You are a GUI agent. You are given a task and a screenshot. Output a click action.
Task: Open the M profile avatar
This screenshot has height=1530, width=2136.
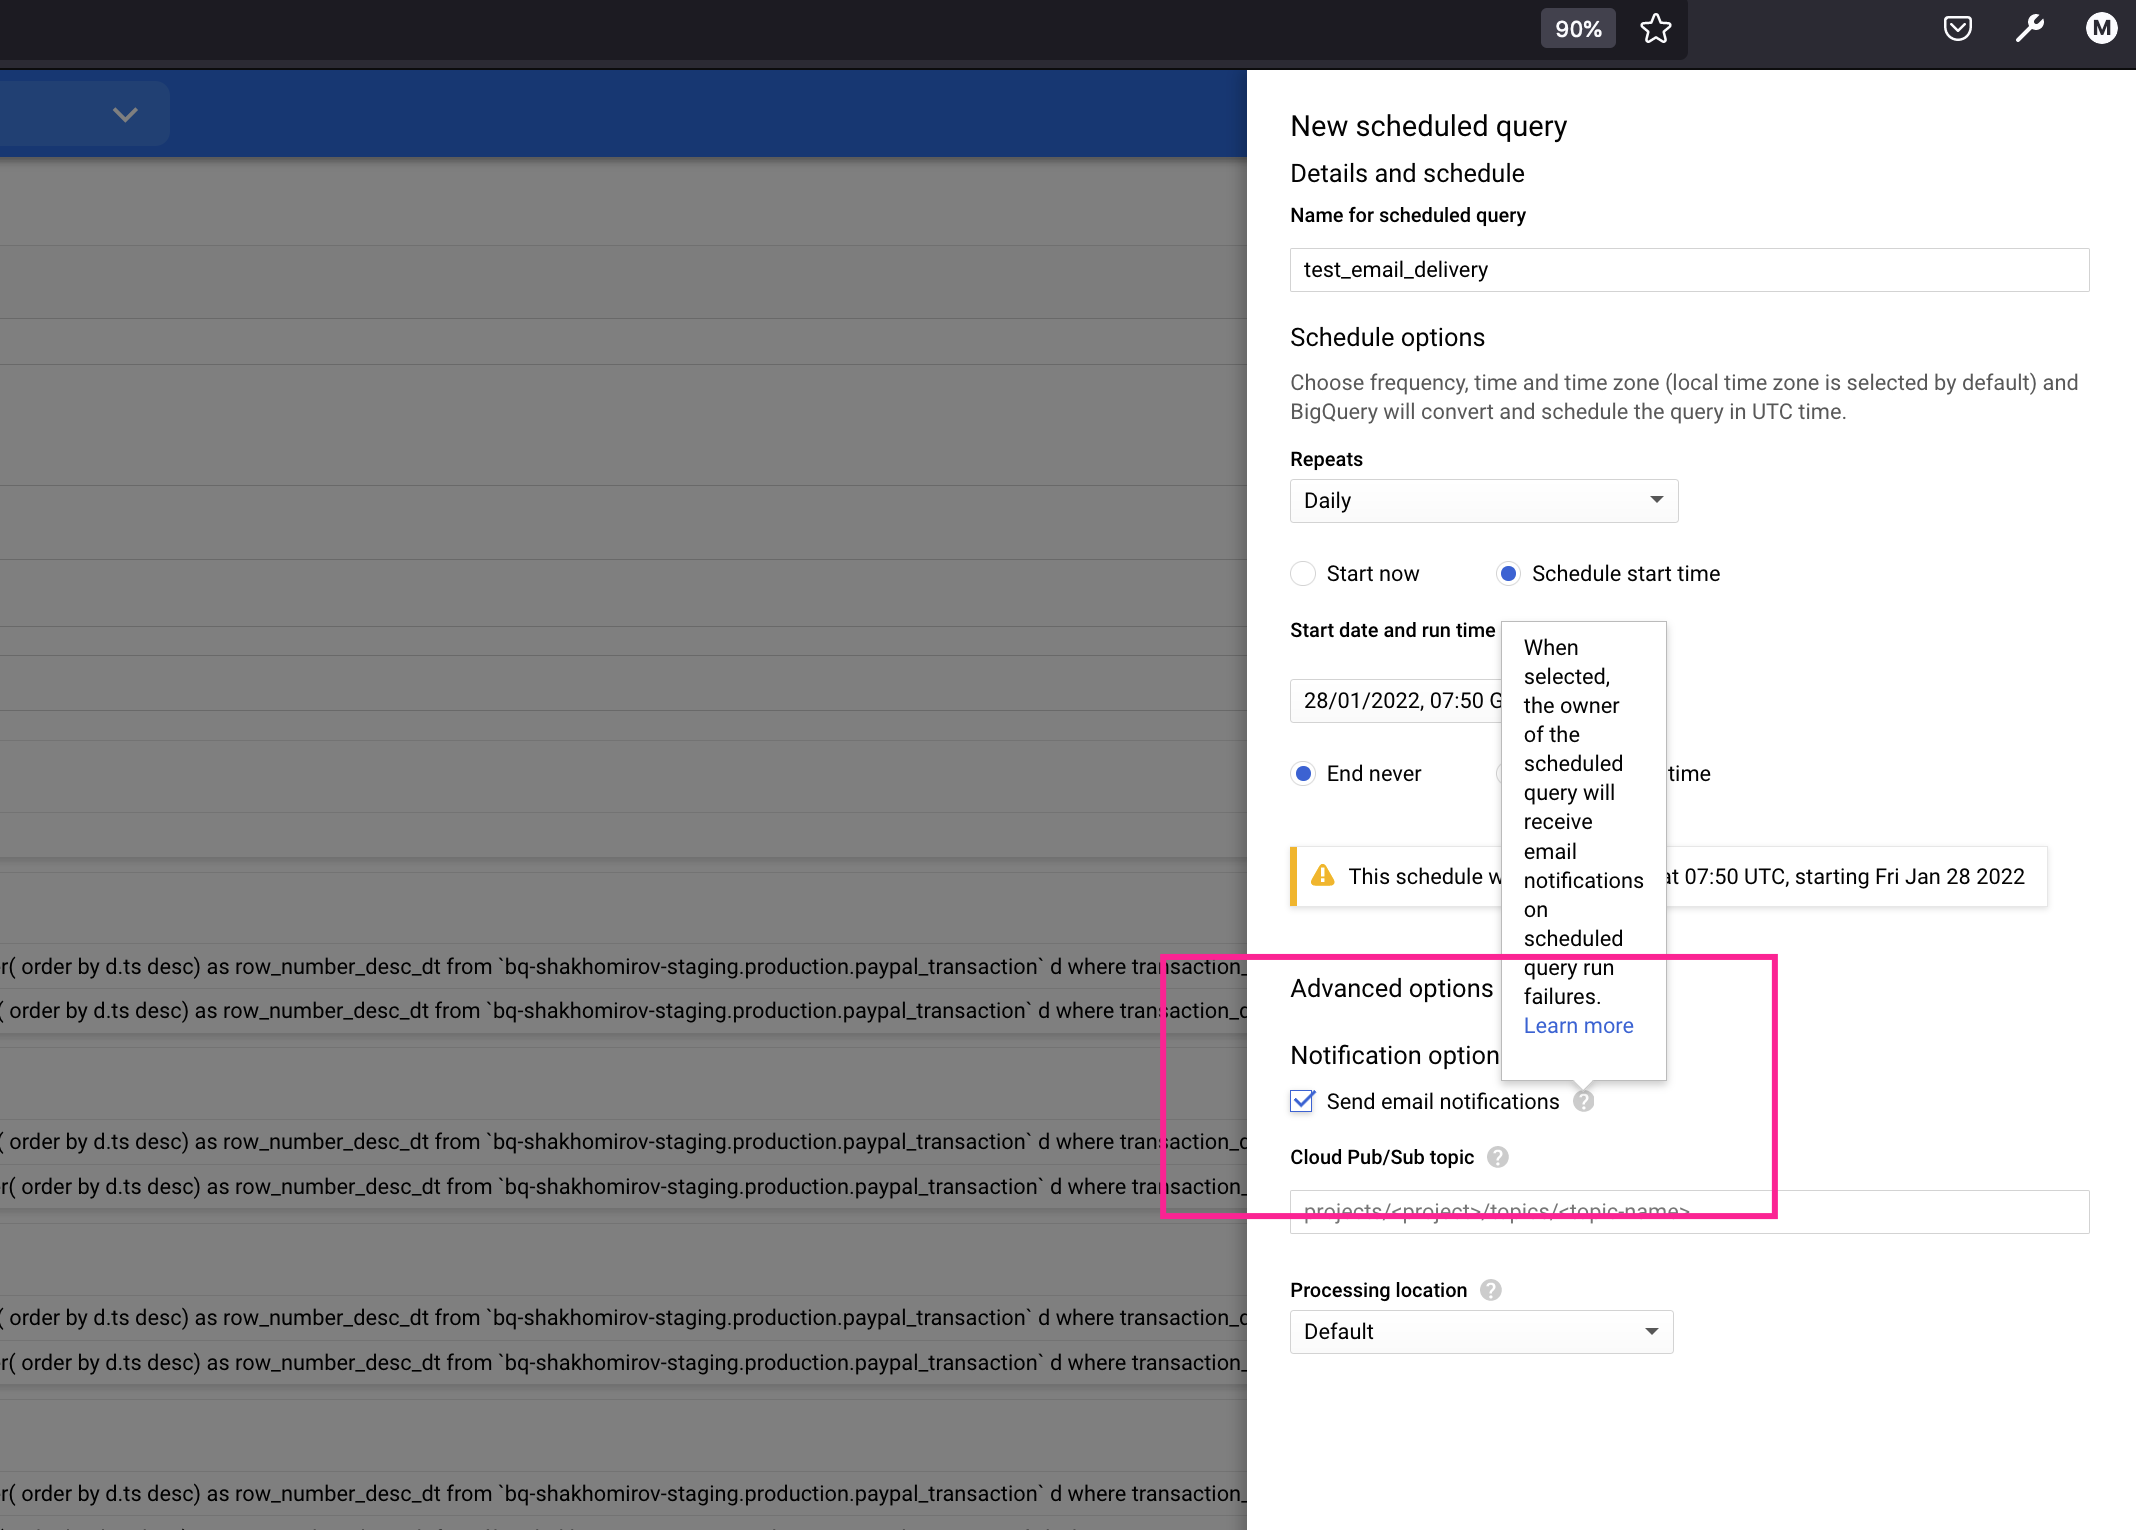point(2101,29)
